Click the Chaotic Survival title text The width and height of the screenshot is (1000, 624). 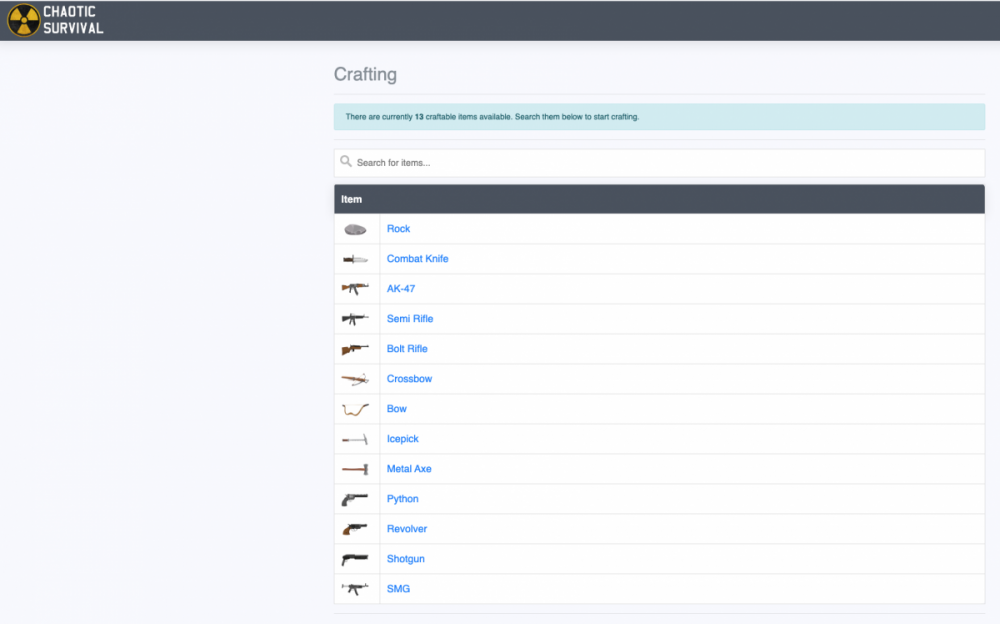tap(73, 20)
